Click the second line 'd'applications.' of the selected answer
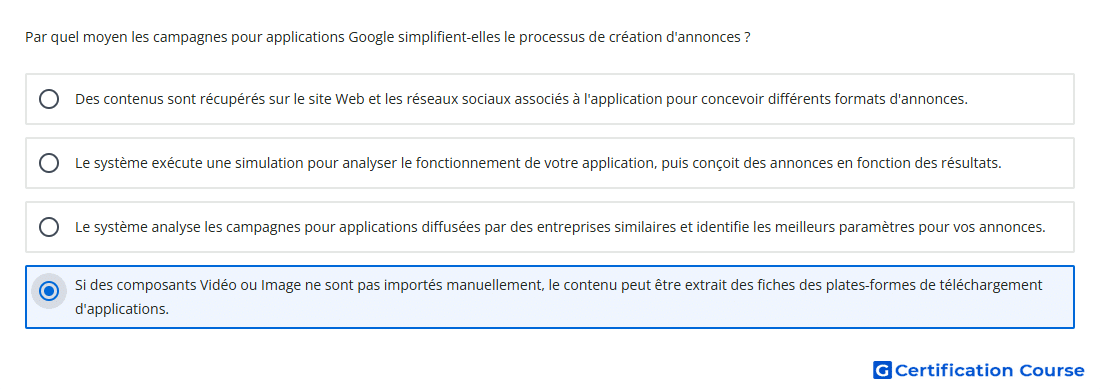 122,308
